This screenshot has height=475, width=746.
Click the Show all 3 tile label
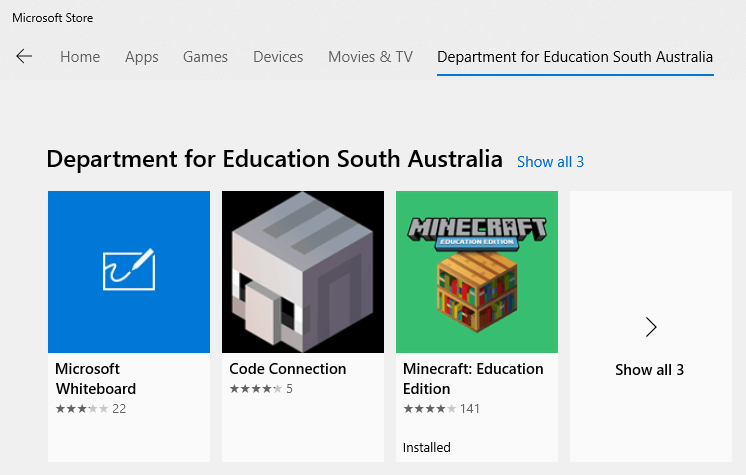649,370
